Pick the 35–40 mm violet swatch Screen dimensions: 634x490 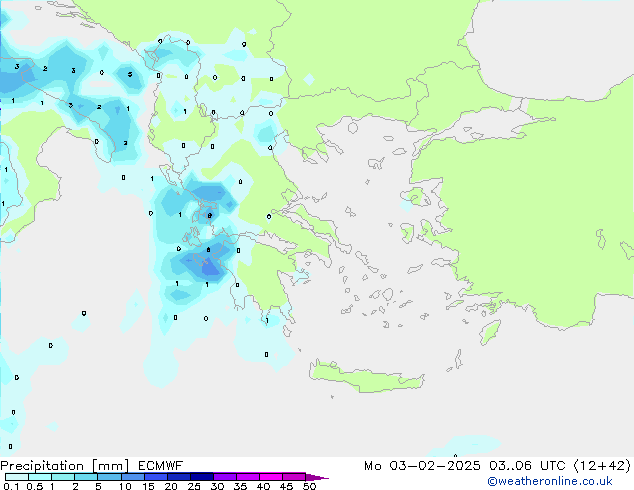248,477
